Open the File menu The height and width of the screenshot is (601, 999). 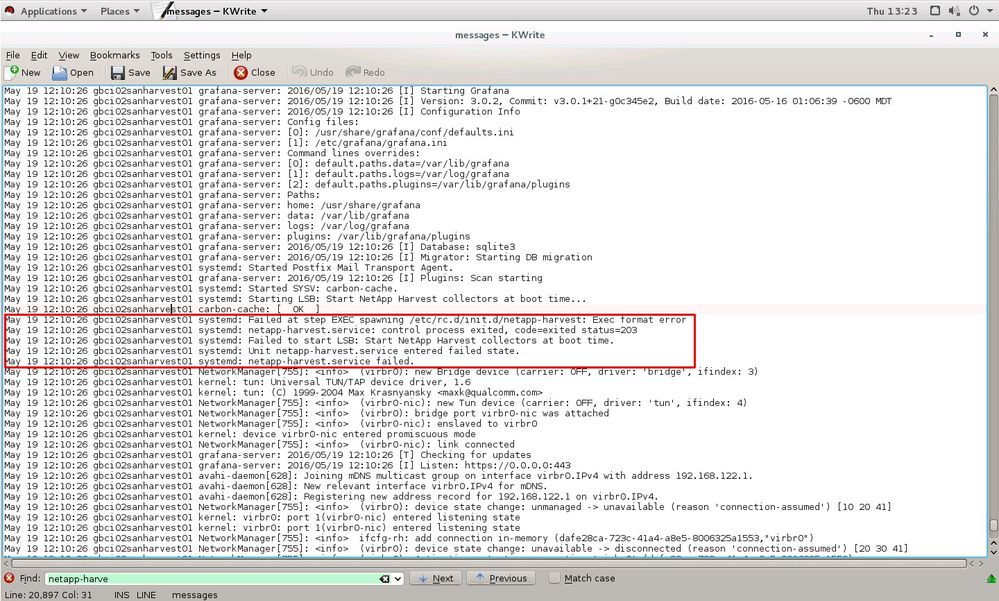click(13, 55)
